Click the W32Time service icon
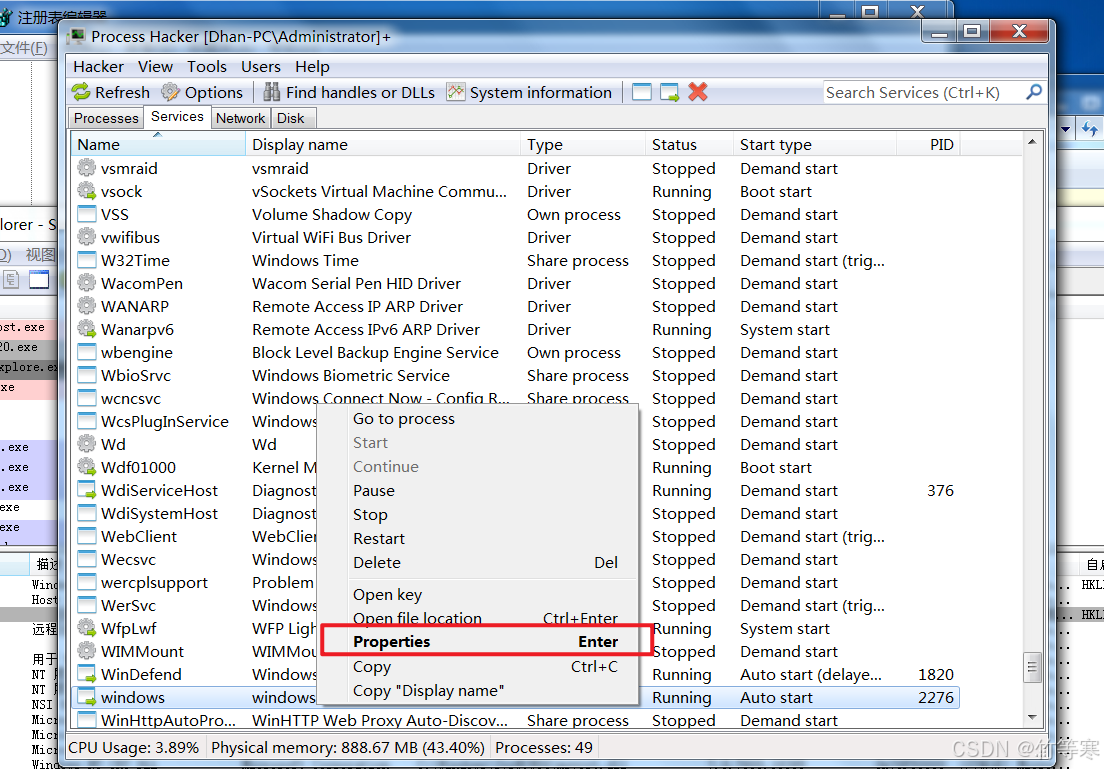Screen dimensions: 1104x769 [87, 260]
